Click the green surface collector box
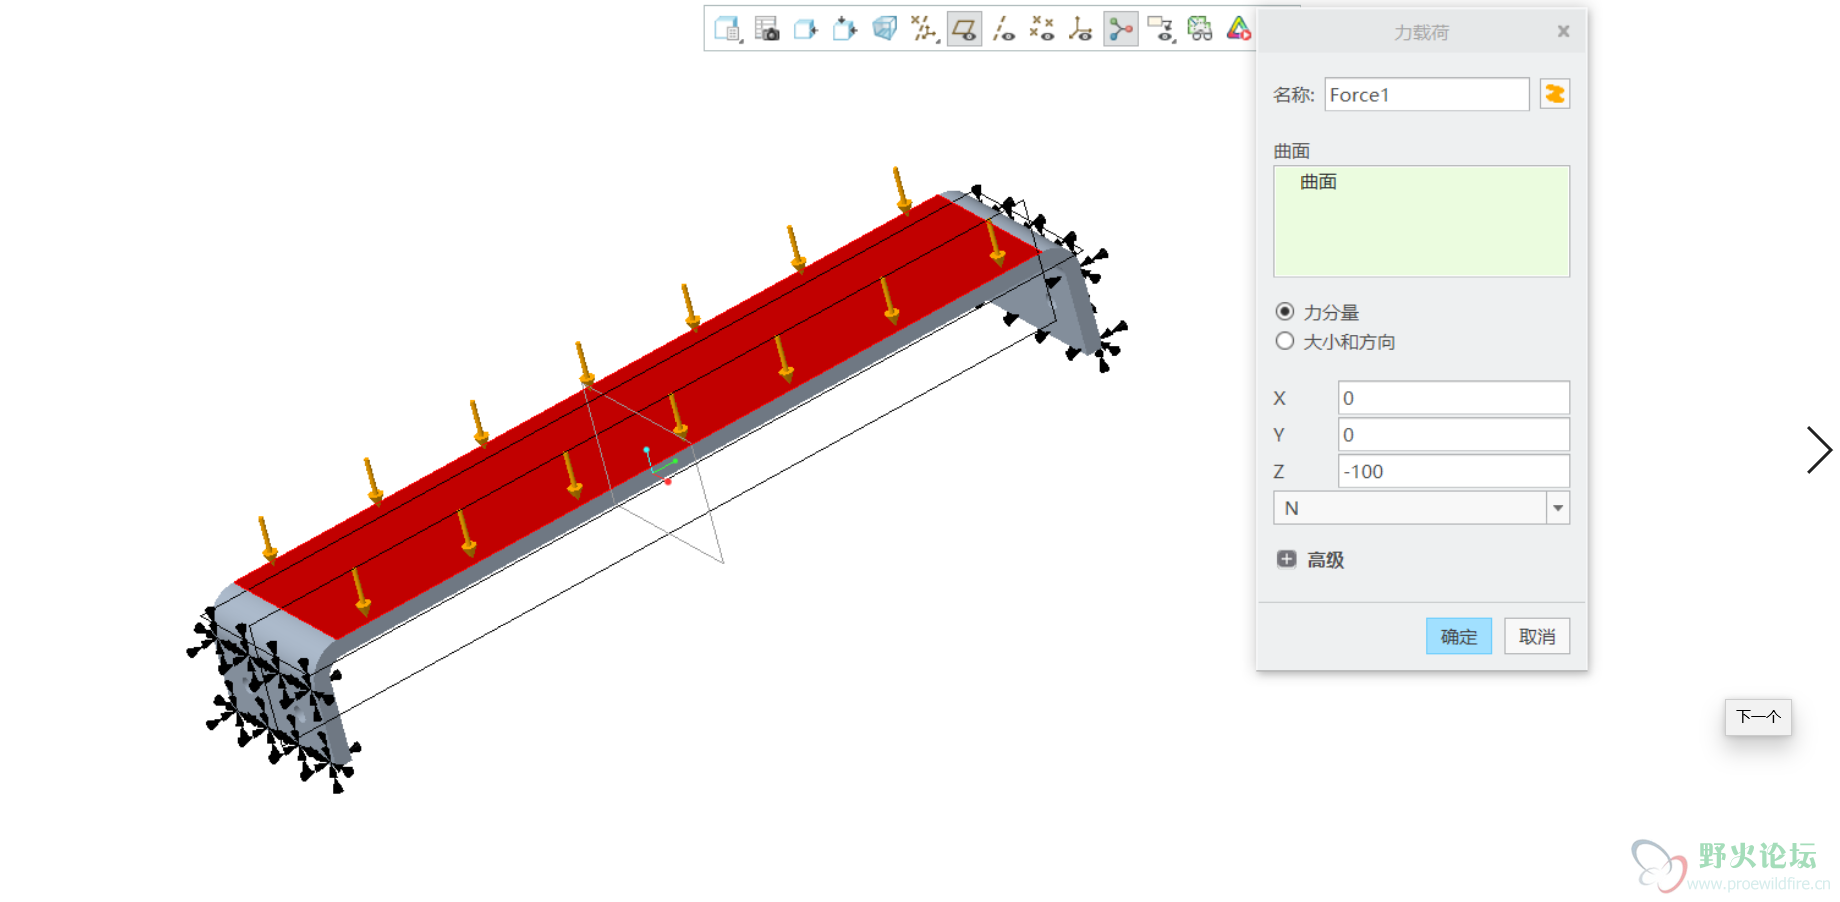The height and width of the screenshot is (902, 1840). point(1421,221)
